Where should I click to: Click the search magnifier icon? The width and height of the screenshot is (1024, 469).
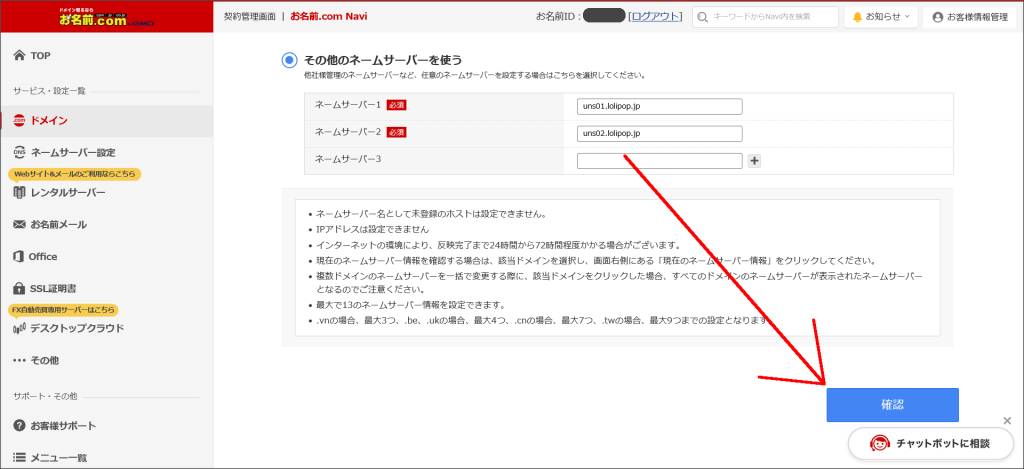(x=703, y=16)
